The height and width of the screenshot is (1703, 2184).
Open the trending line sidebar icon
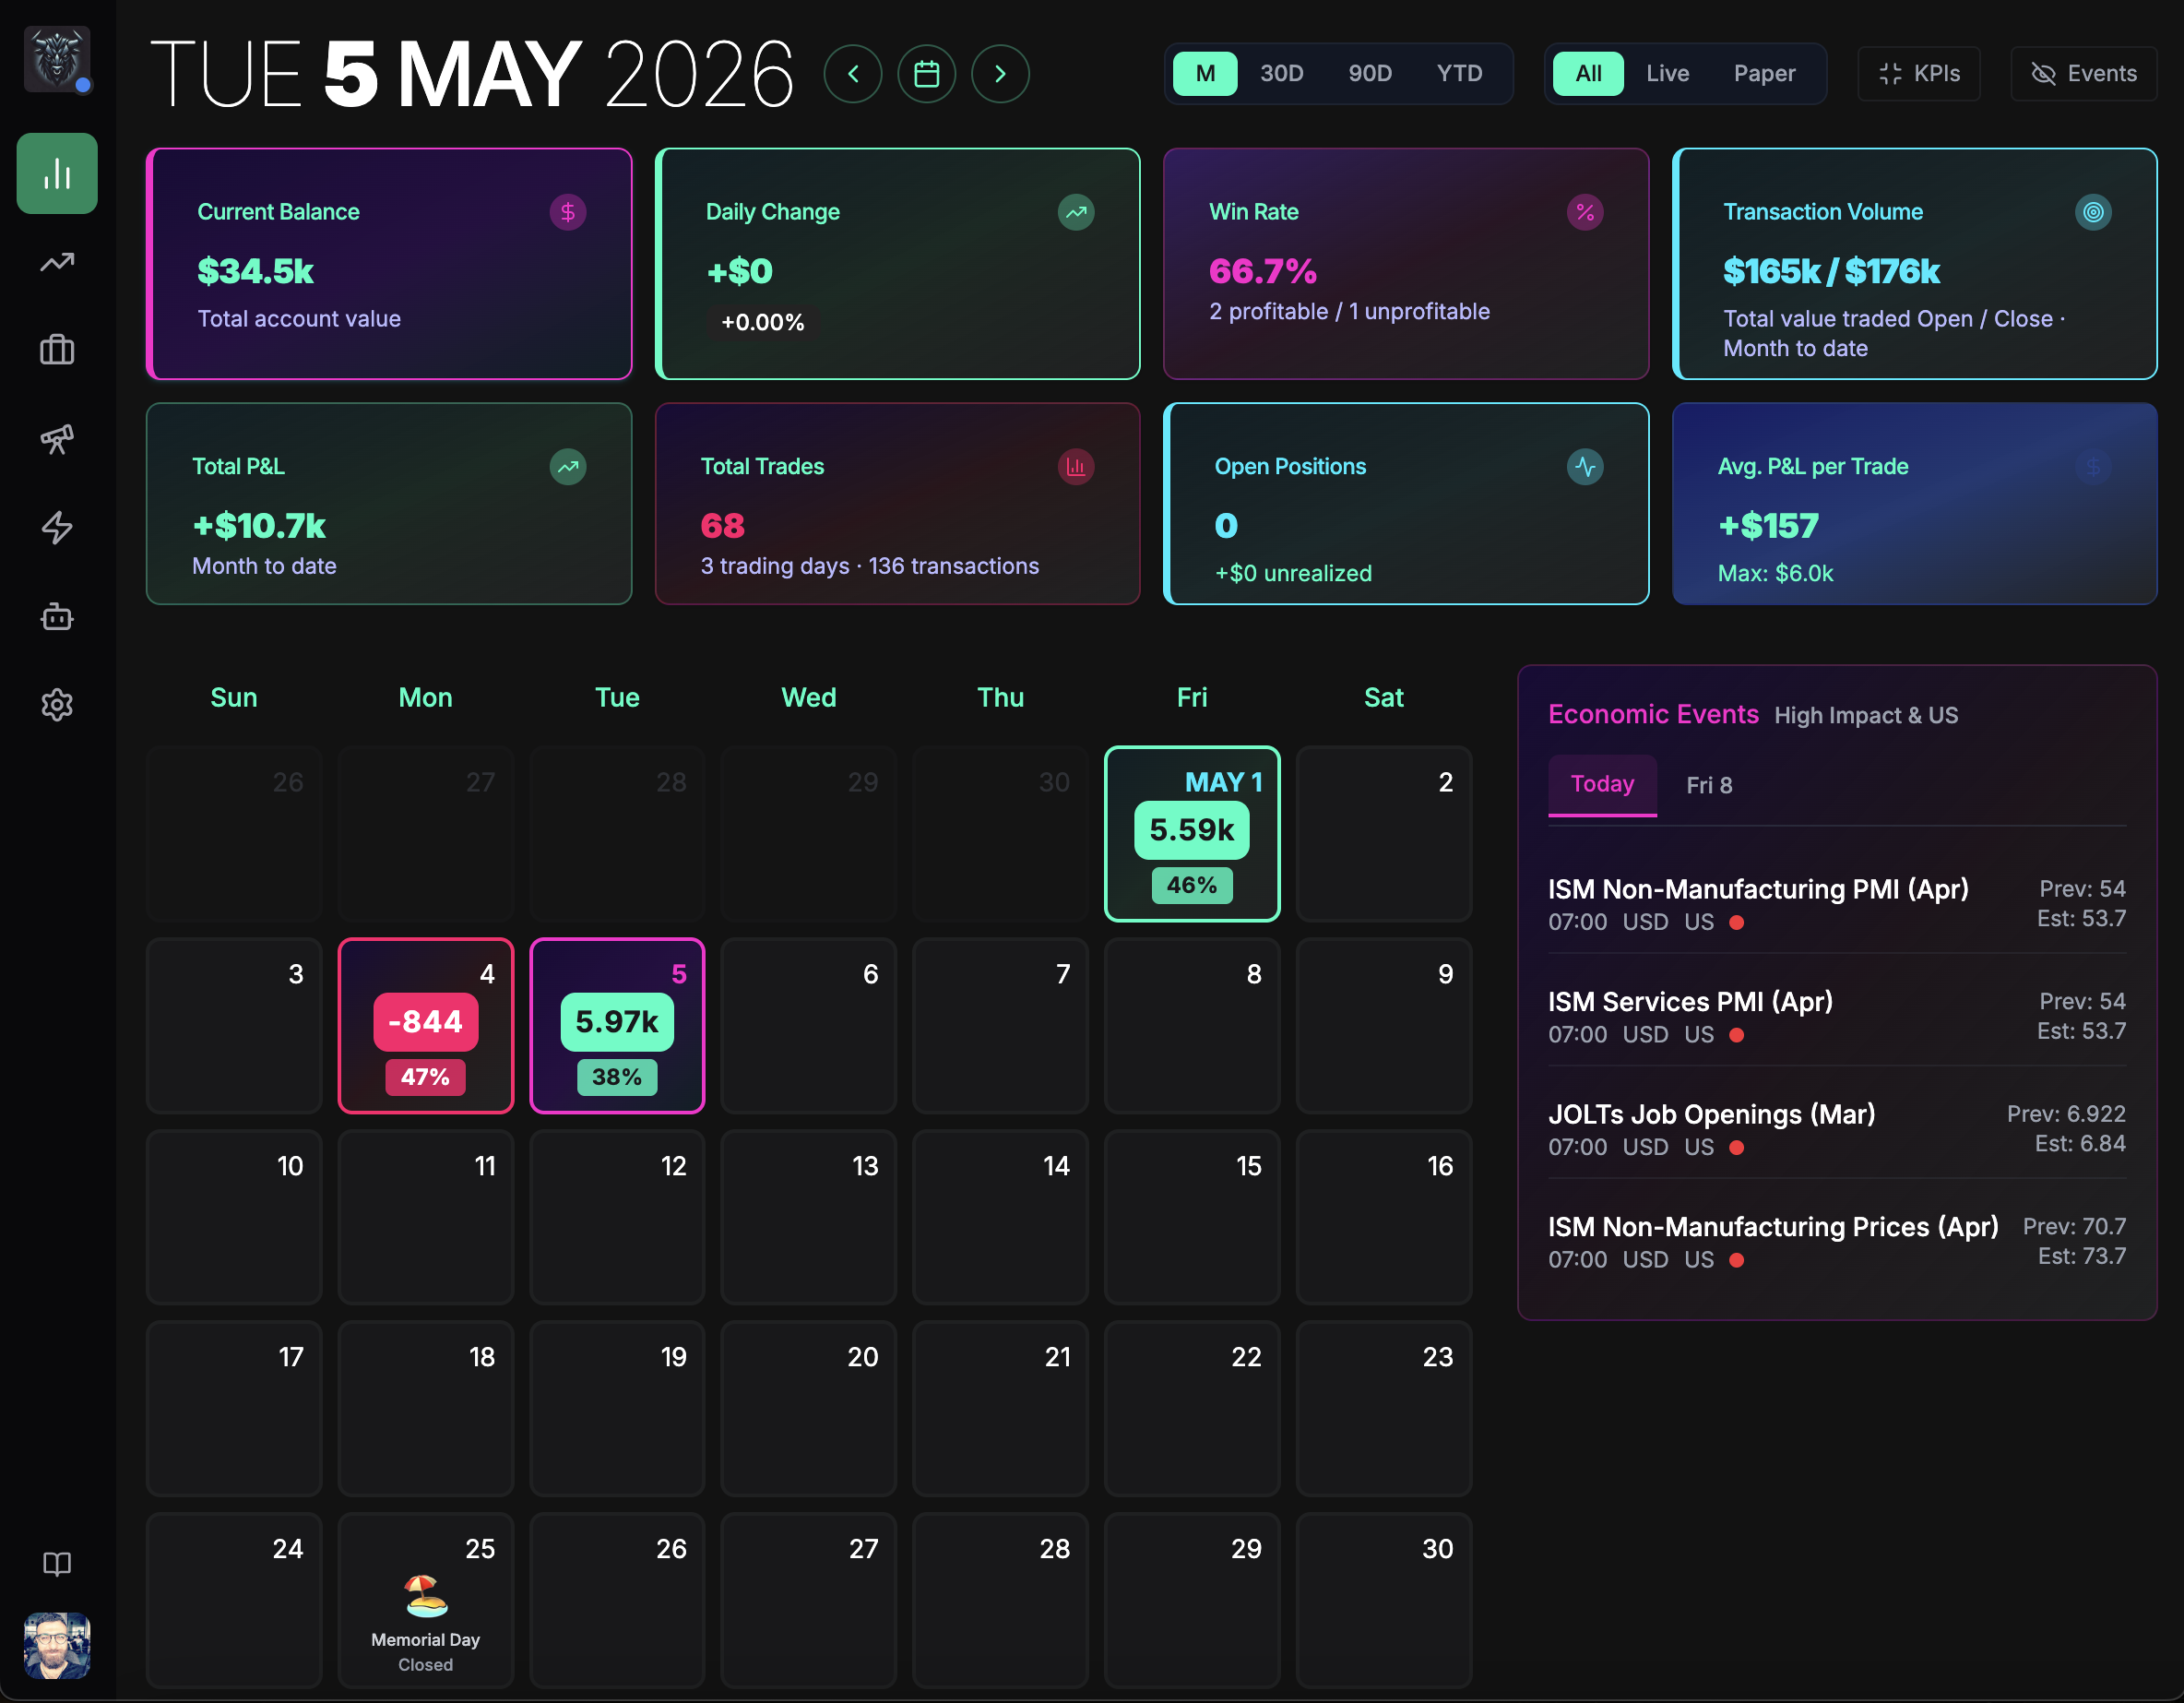(57, 262)
